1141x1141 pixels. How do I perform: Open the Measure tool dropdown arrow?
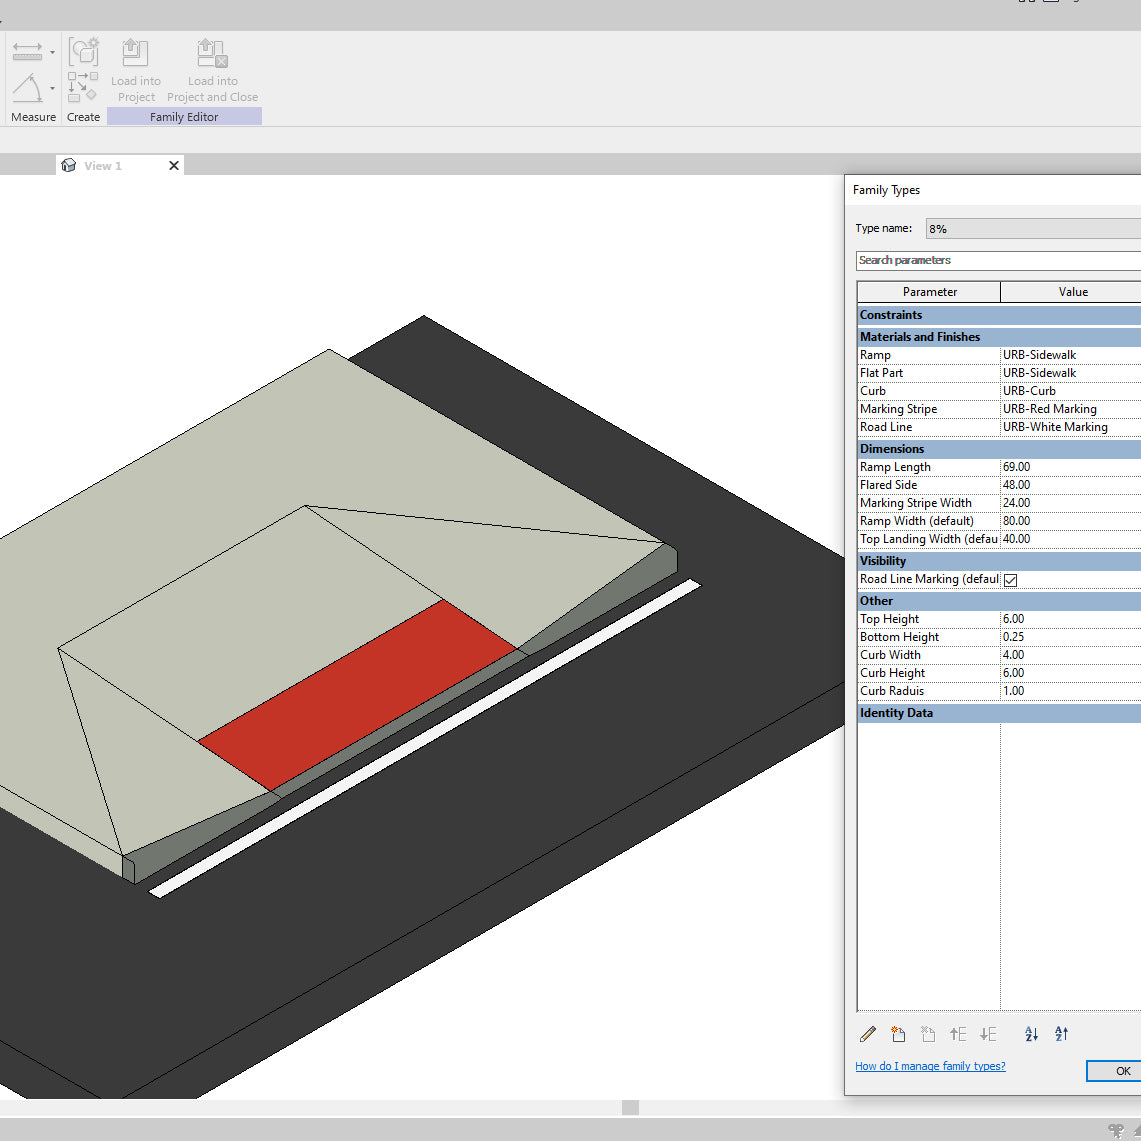coord(52,52)
